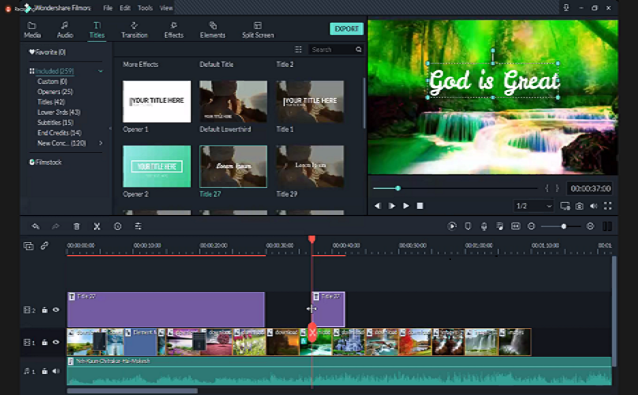Select the Opener 2 thumbnail
Image resolution: width=638 pixels, height=395 pixels.
click(157, 166)
